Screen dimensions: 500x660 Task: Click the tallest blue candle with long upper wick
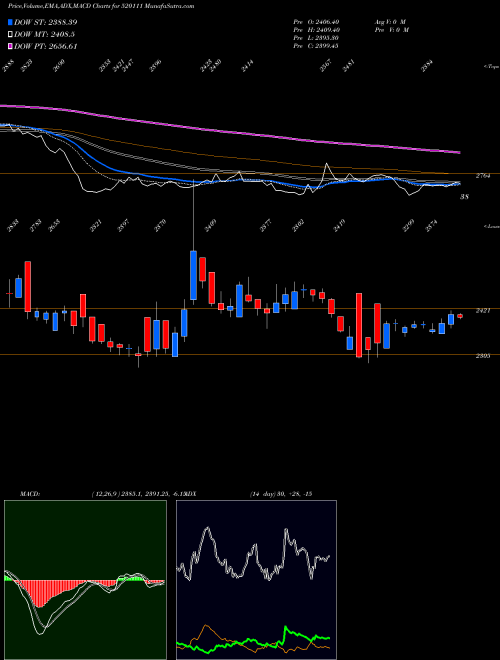(x=194, y=275)
